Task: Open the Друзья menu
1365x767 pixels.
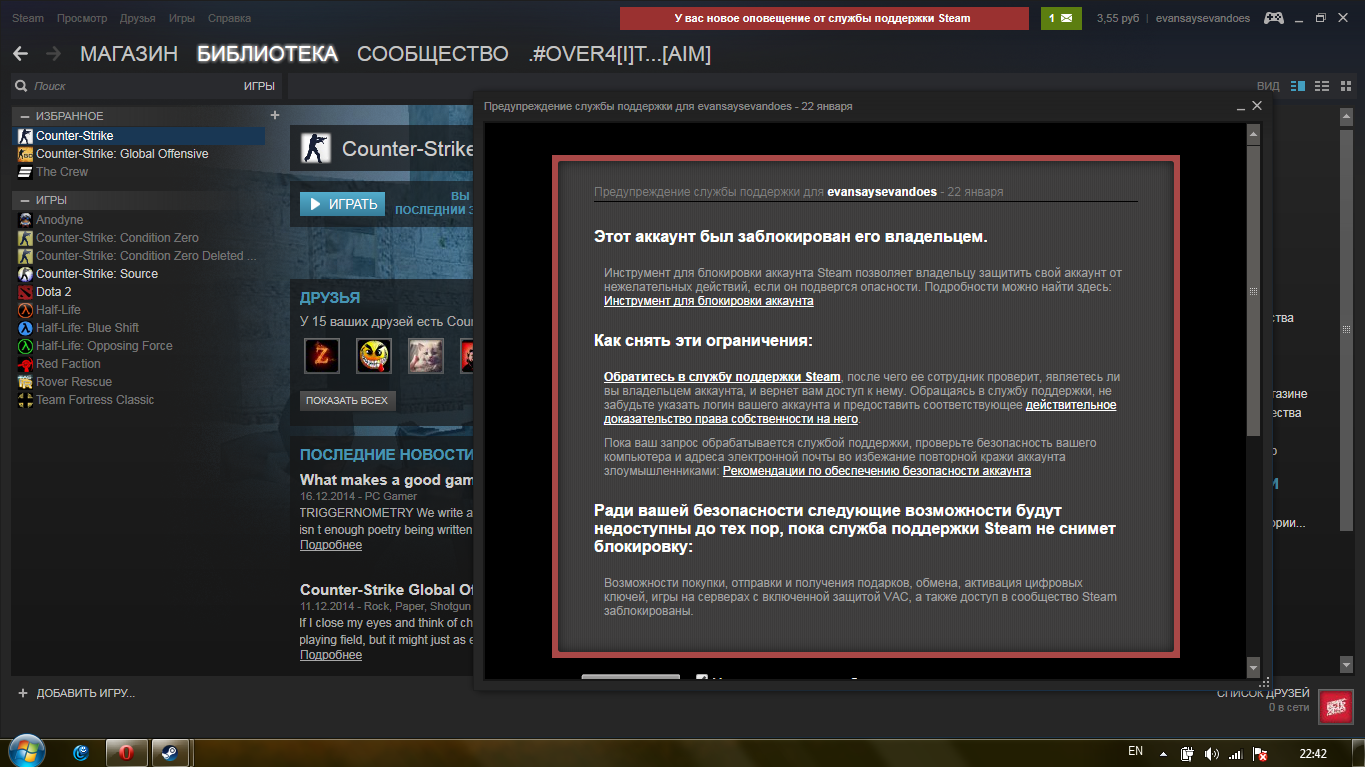Action: click(137, 18)
